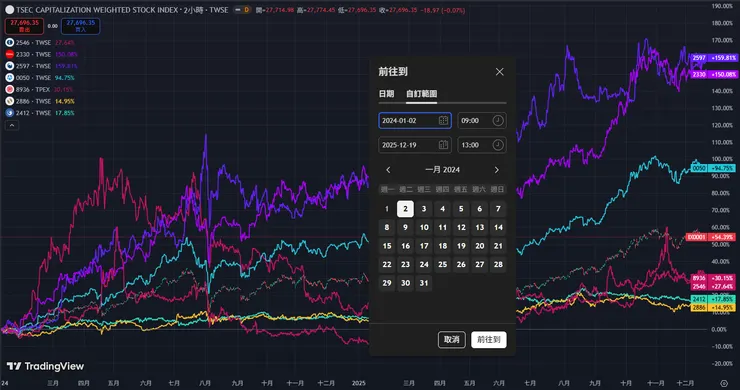Click the 2886 legend value 14.95%
The height and width of the screenshot is (390, 740).
coord(65,101)
